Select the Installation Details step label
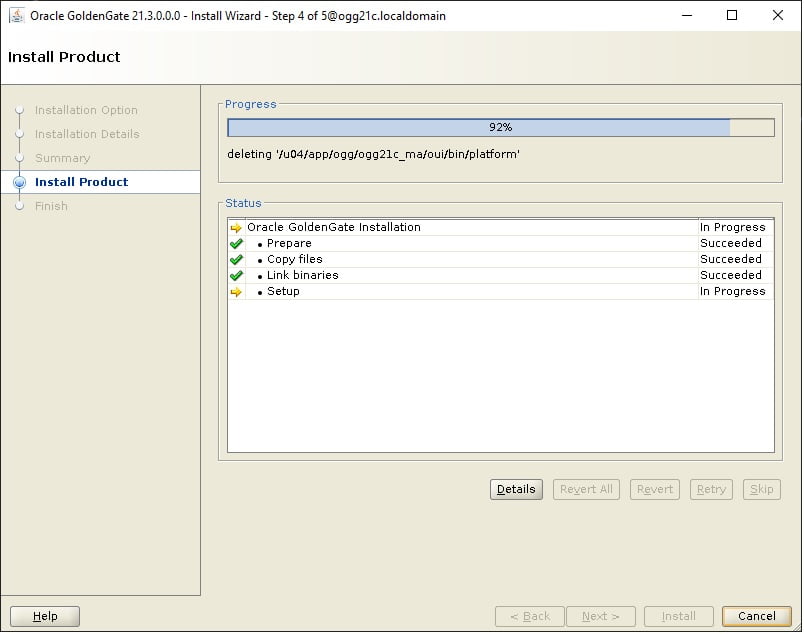This screenshot has height=634, width=804. click(87, 134)
